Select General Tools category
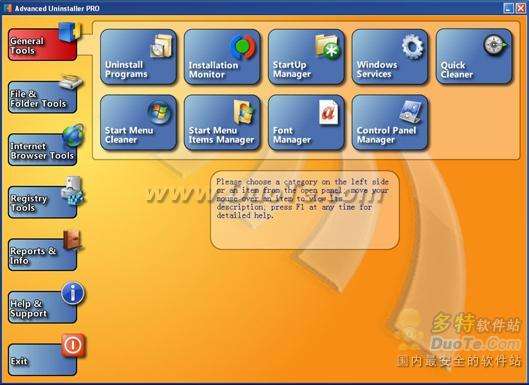The image size is (529, 385). tap(42, 45)
